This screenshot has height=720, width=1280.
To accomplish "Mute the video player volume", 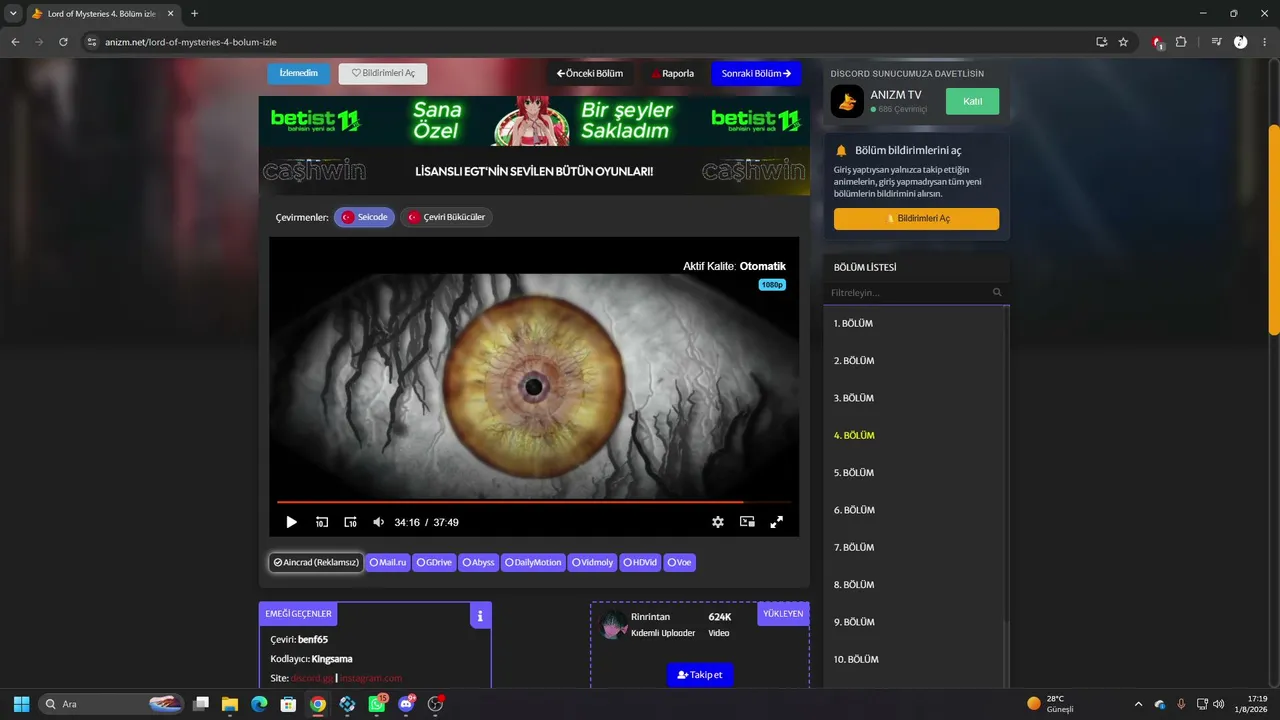I will pyautogui.click(x=378, y=522).
